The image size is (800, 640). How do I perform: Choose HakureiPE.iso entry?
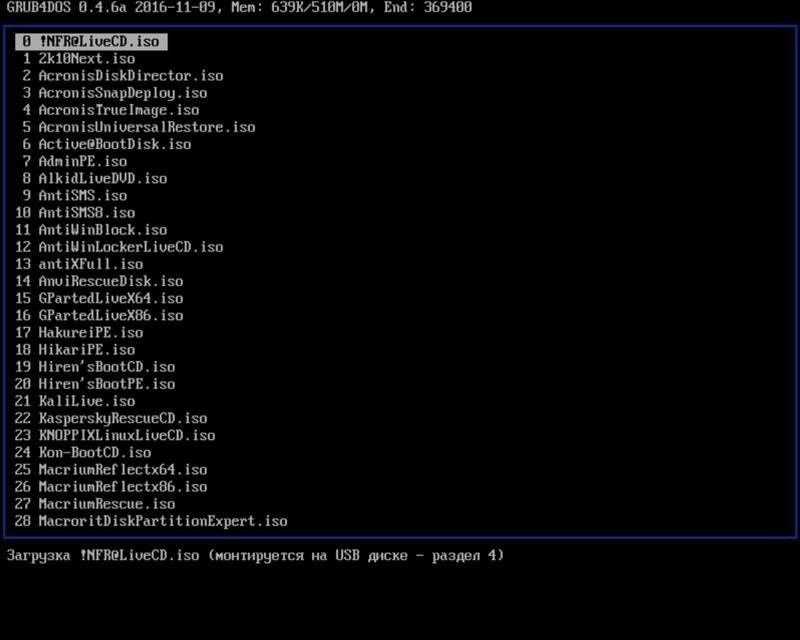79,333
